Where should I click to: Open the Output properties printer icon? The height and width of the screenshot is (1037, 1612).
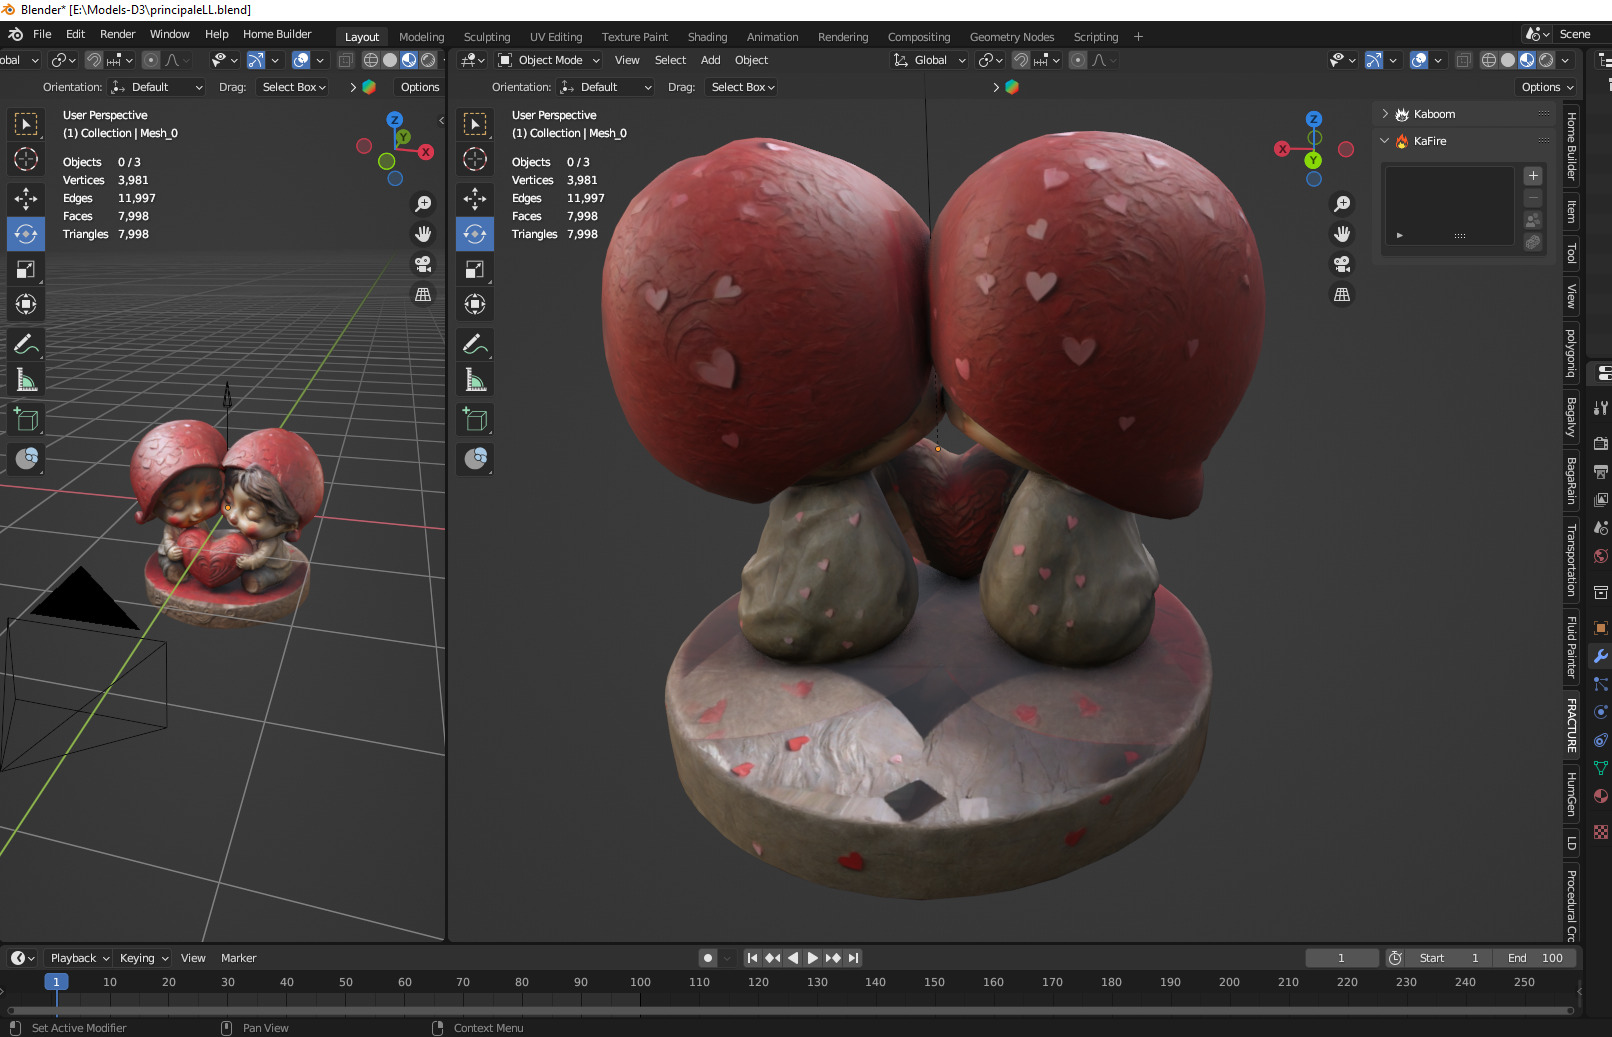[x=1601, y=471]
